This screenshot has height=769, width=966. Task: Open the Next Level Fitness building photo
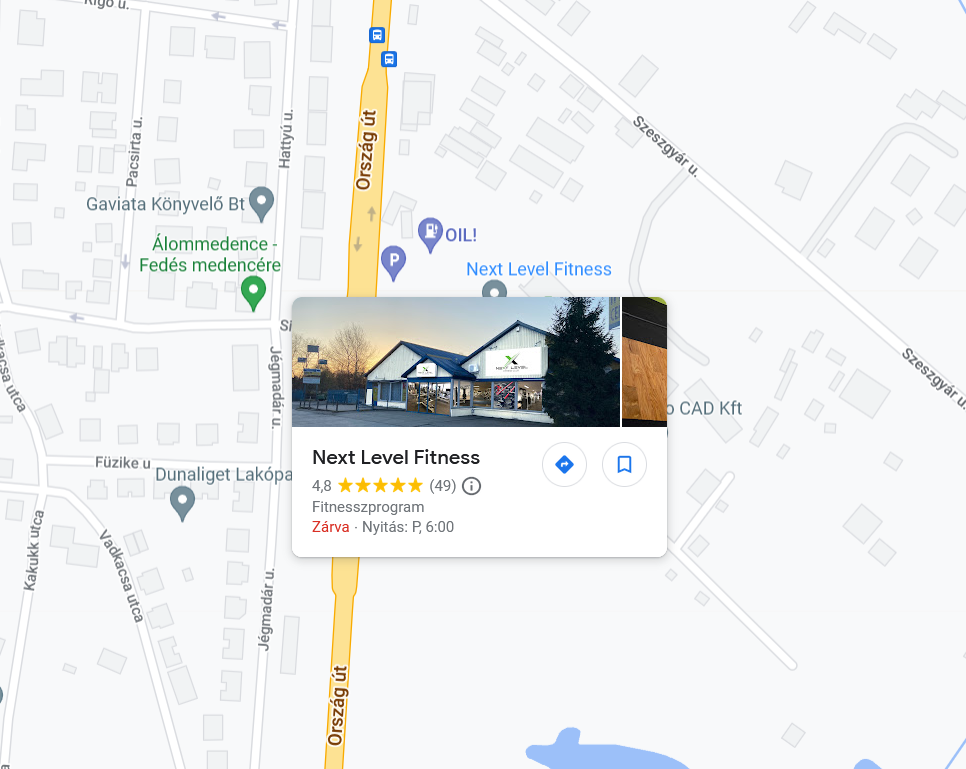(456, 362)
